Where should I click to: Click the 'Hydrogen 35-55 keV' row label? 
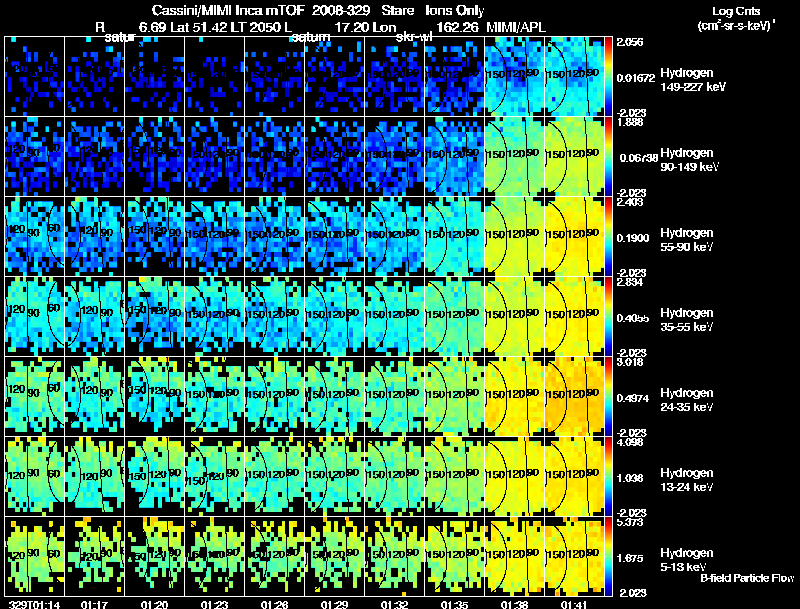pos(687,320)
